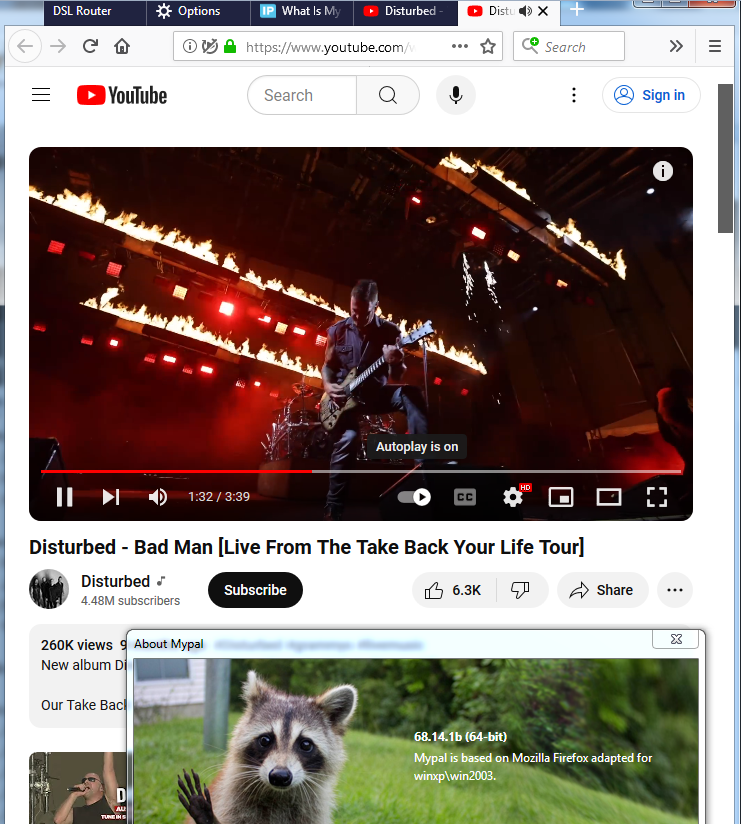Click the green padlock secure connection icon
The width and height of the screenshot is (741, 824).
[230, 47]
